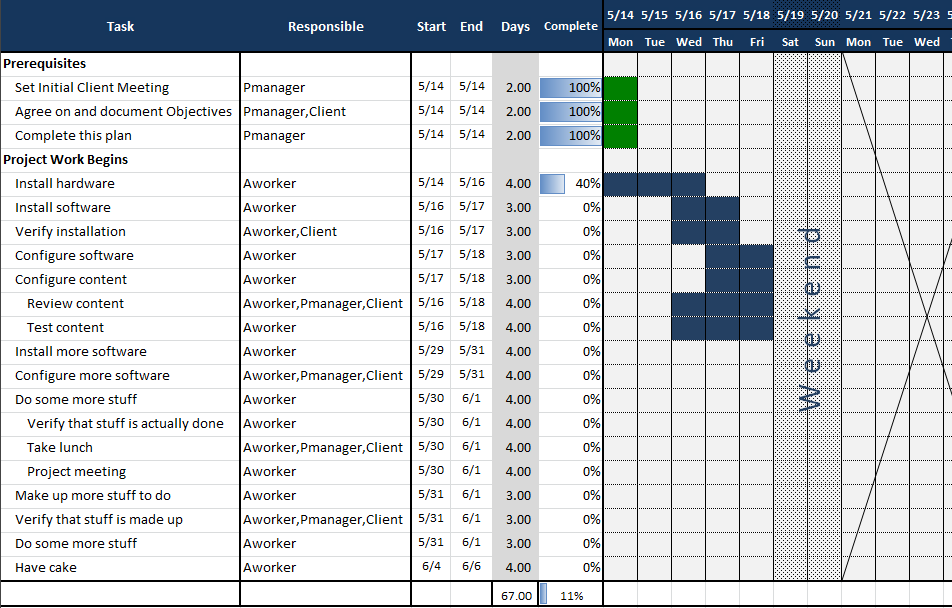Click the green Gantt bar for "Set Initial Client Meeting"
The height and width of the screenshot is (608, 952).
click(x=620, y=88)
